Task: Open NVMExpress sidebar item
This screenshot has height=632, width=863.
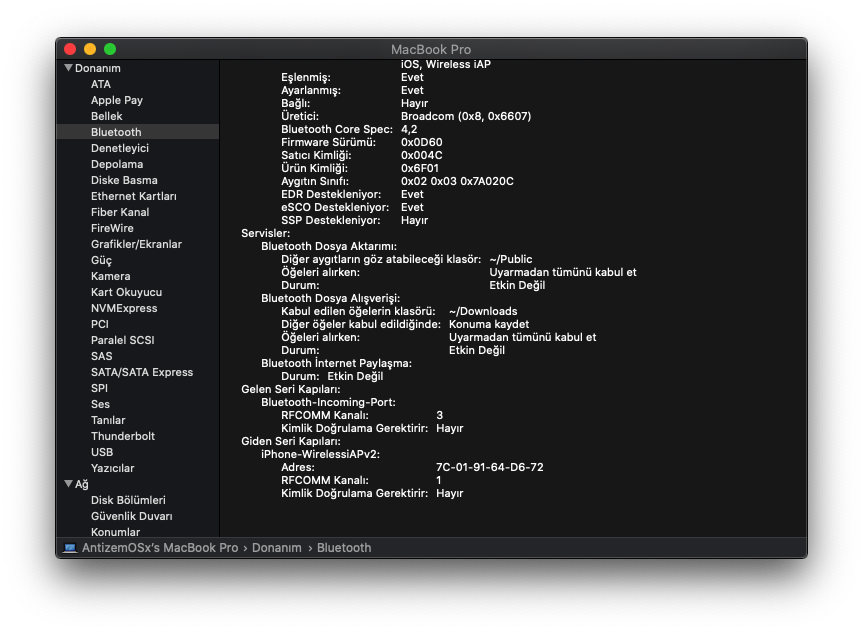Action: pos(124,308)
